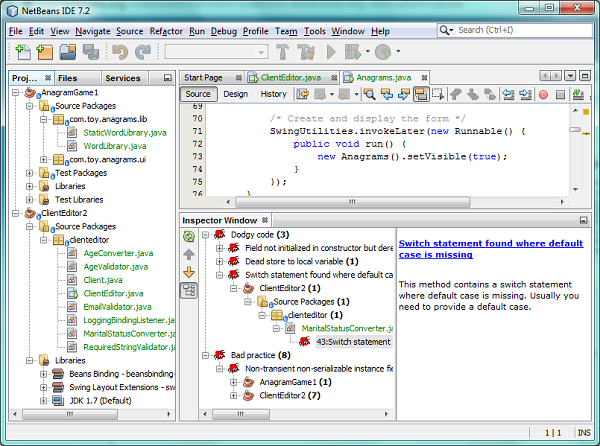This screenshot has height=446, width=600.
Task: Click the New File toolbar icon
Action: 23,52
